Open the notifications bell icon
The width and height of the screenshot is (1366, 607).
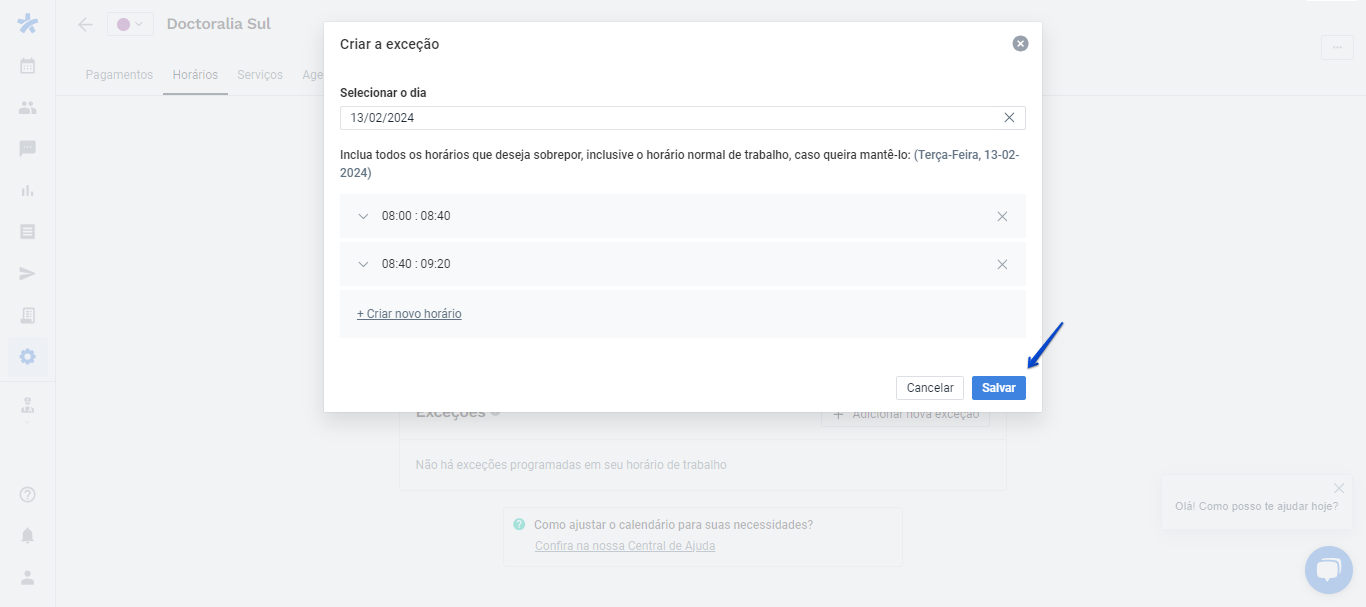[x=28, y=535]
